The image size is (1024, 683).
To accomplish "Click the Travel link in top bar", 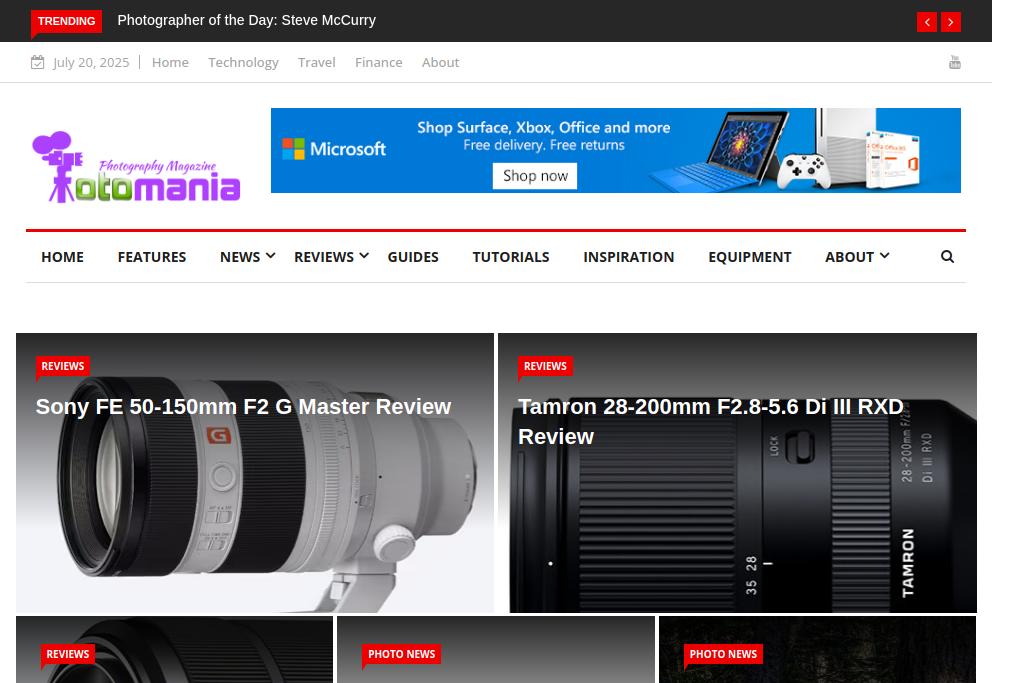I will tap(317, 63).
